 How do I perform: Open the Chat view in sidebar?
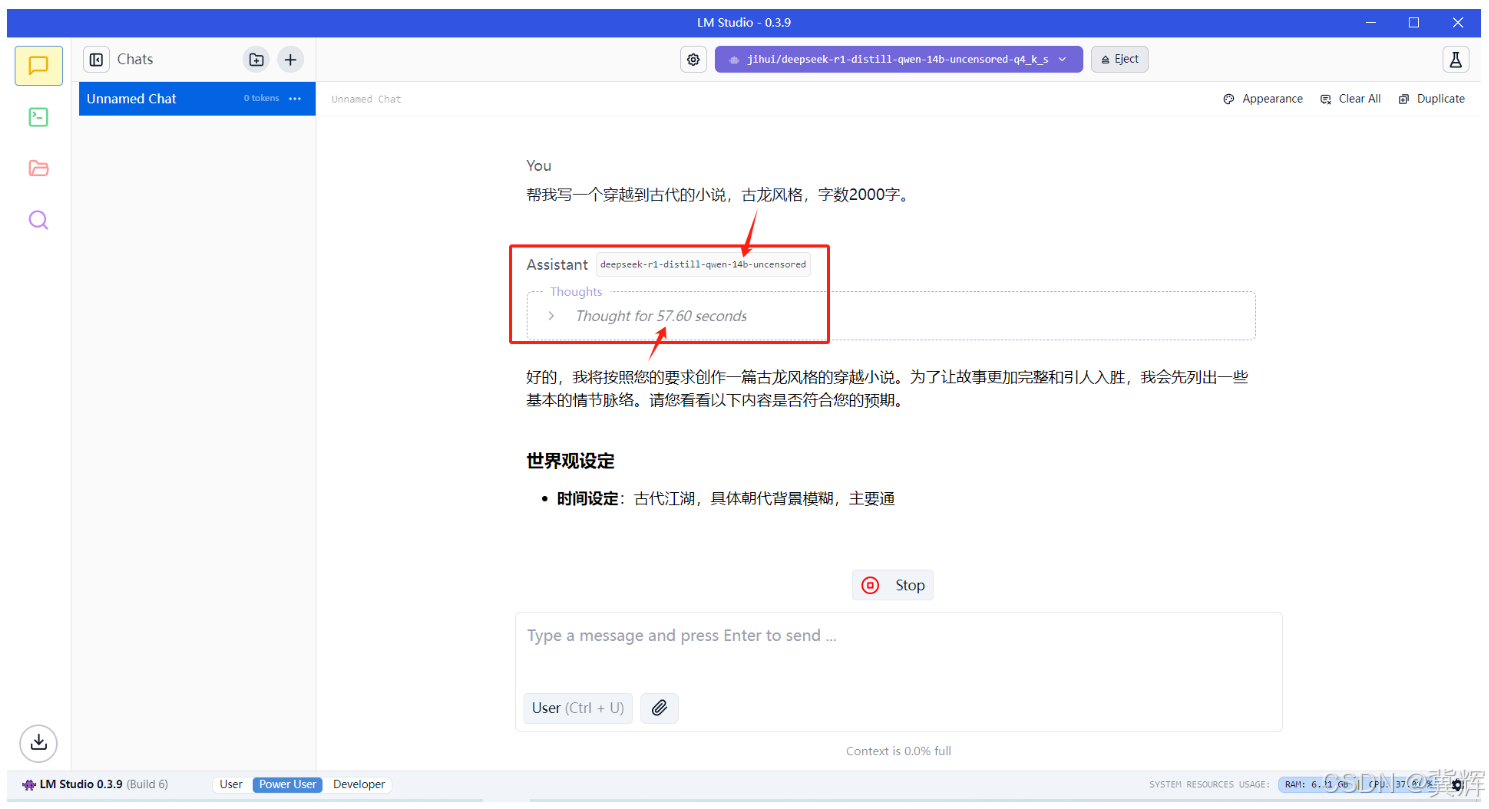[x=38, y=66]
